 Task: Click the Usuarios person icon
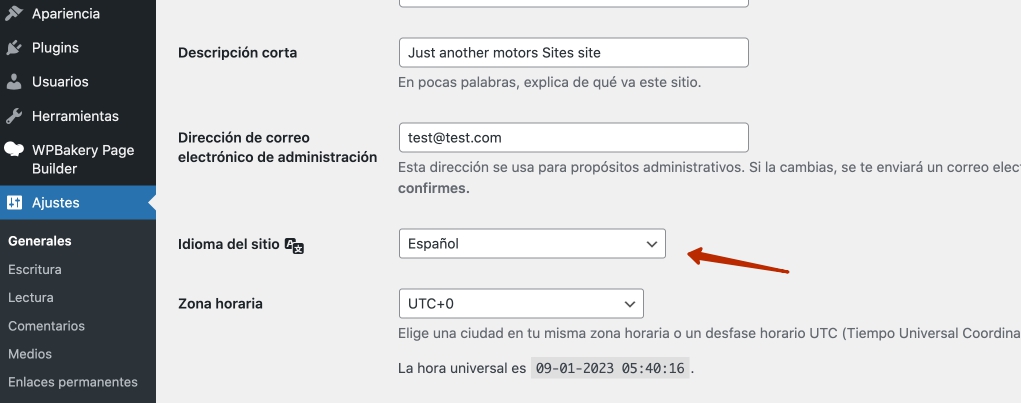[x=14, y=82]
